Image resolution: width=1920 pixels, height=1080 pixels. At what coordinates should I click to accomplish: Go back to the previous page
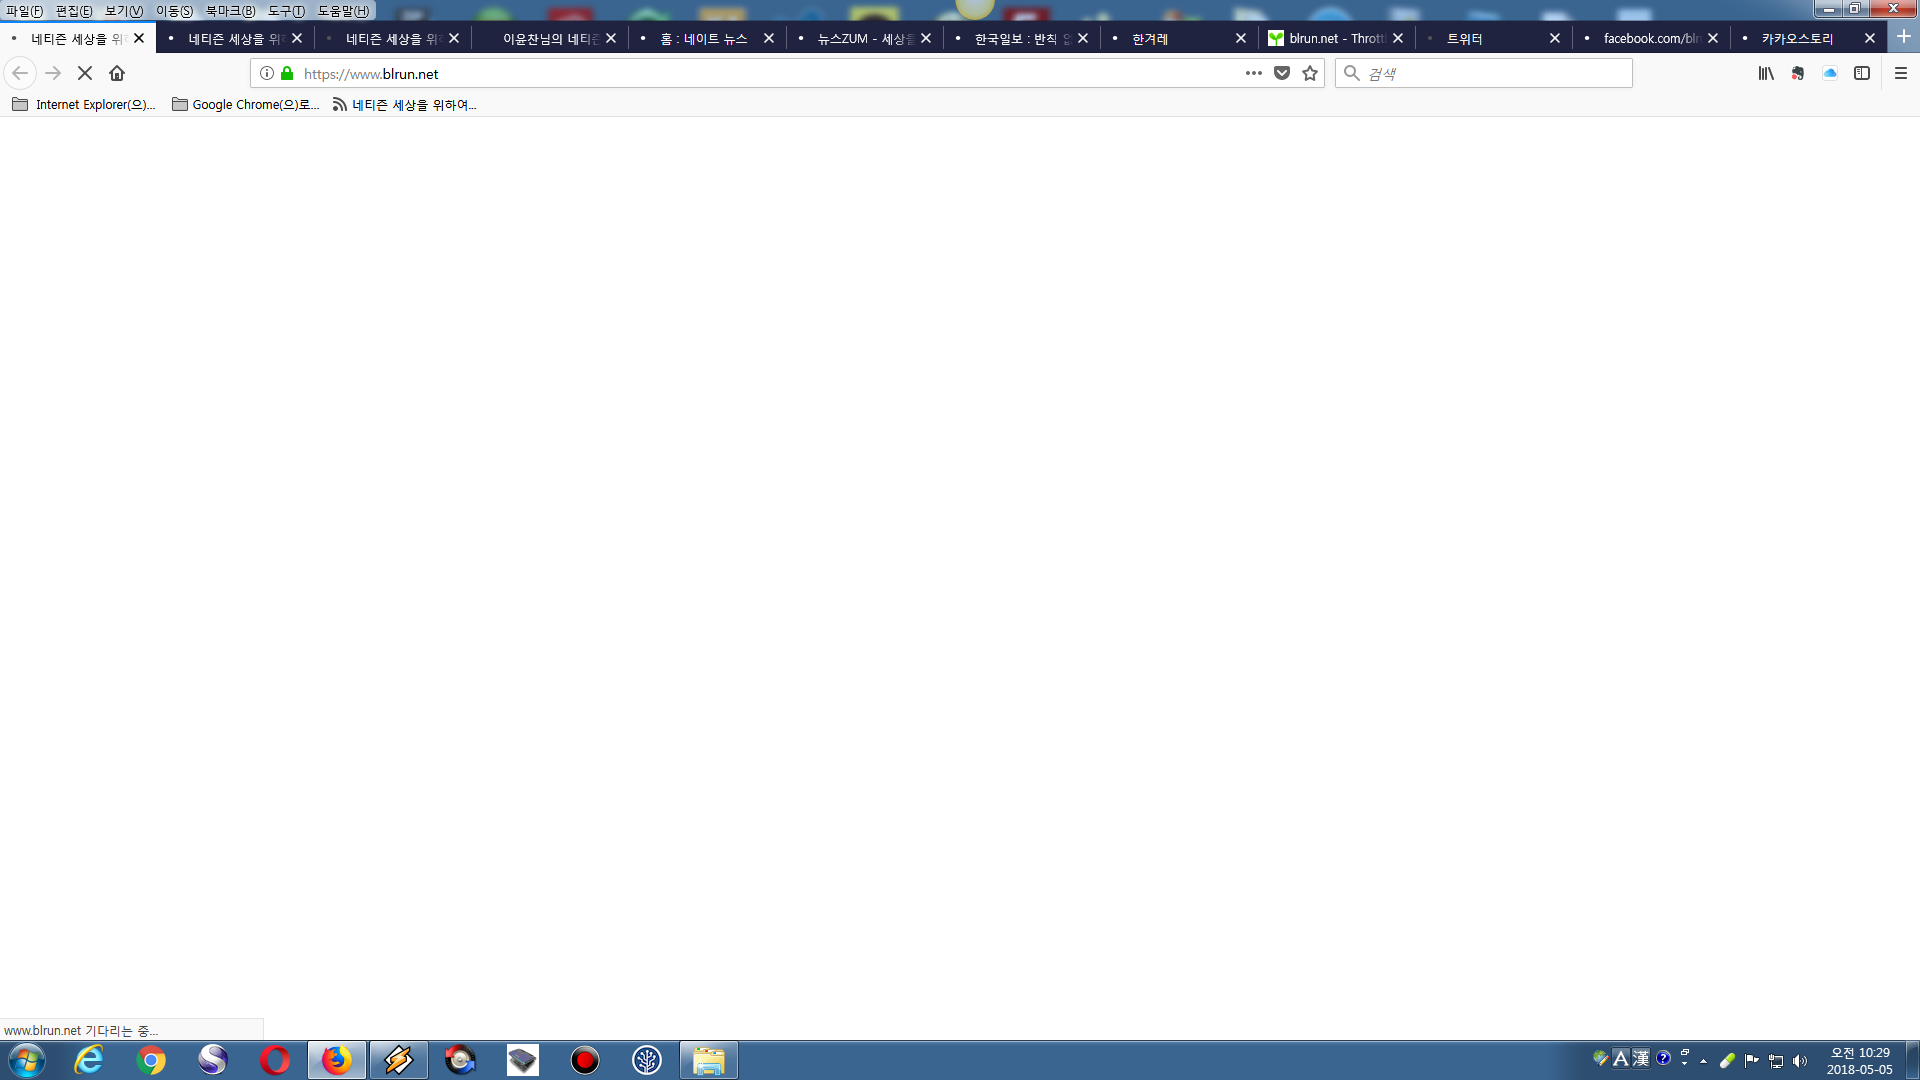pos(20,73)
